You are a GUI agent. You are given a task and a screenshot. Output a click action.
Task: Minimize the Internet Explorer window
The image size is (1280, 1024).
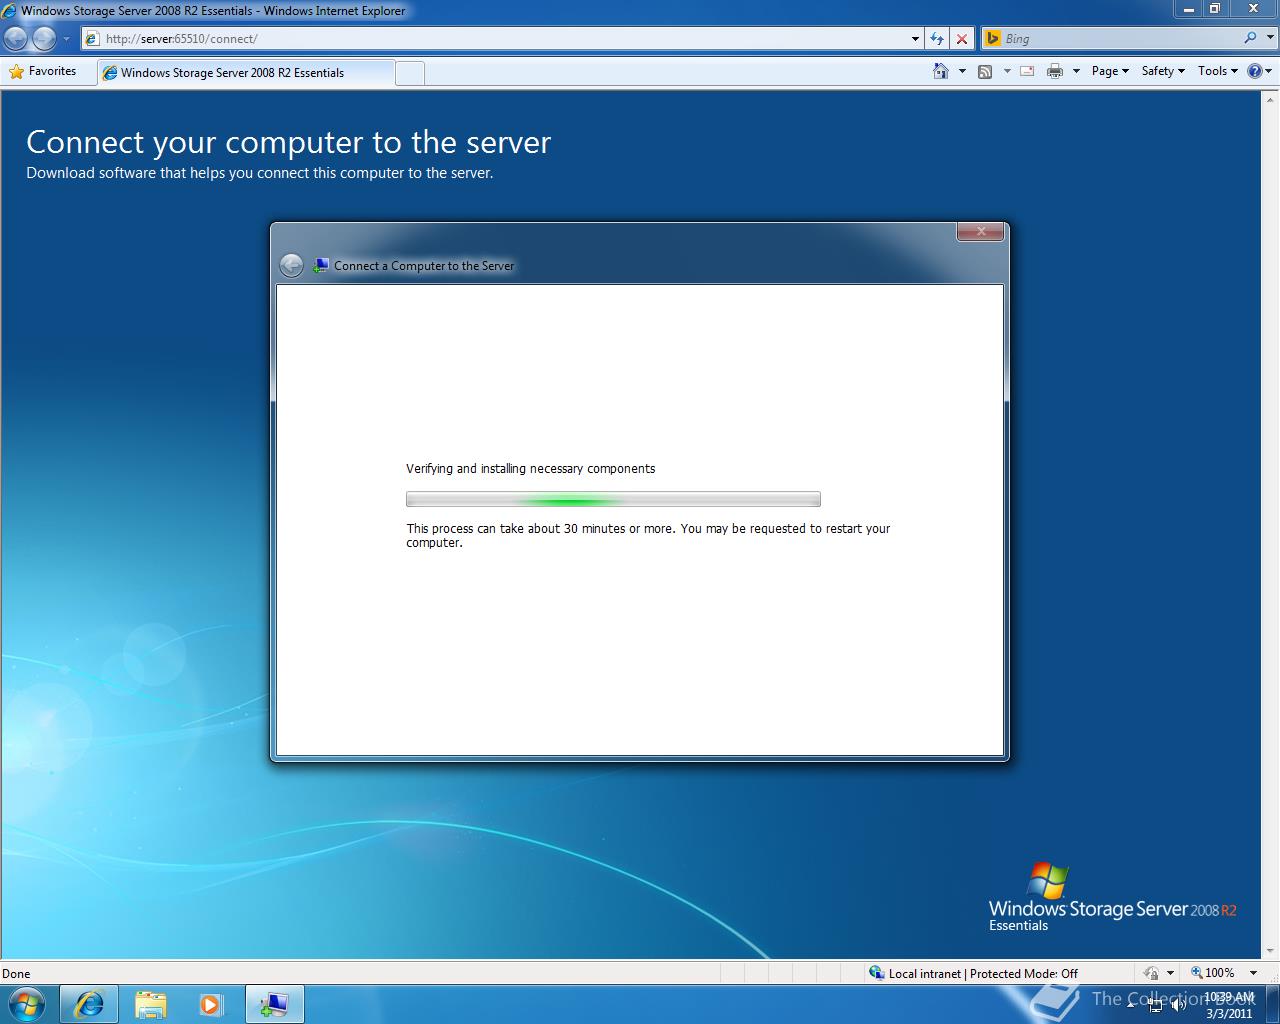[1188, 9]
